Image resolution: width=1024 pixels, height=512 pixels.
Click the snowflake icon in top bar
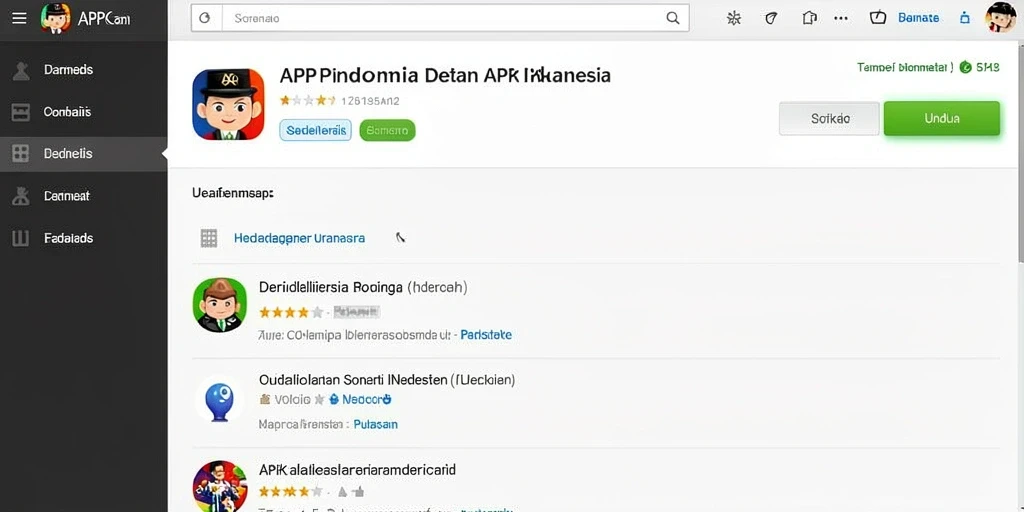(734, 18)
